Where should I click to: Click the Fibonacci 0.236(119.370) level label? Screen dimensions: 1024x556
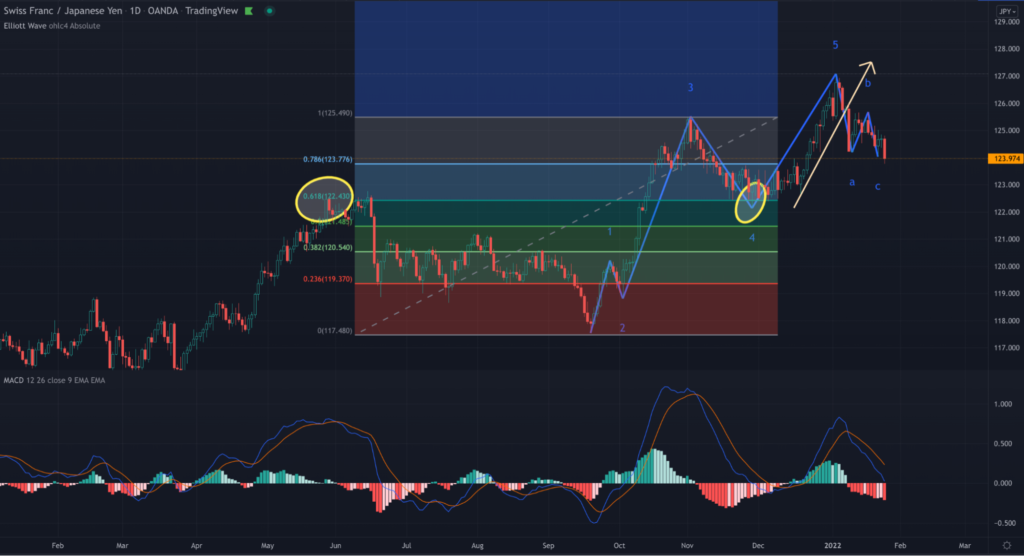tap(328, 280)
